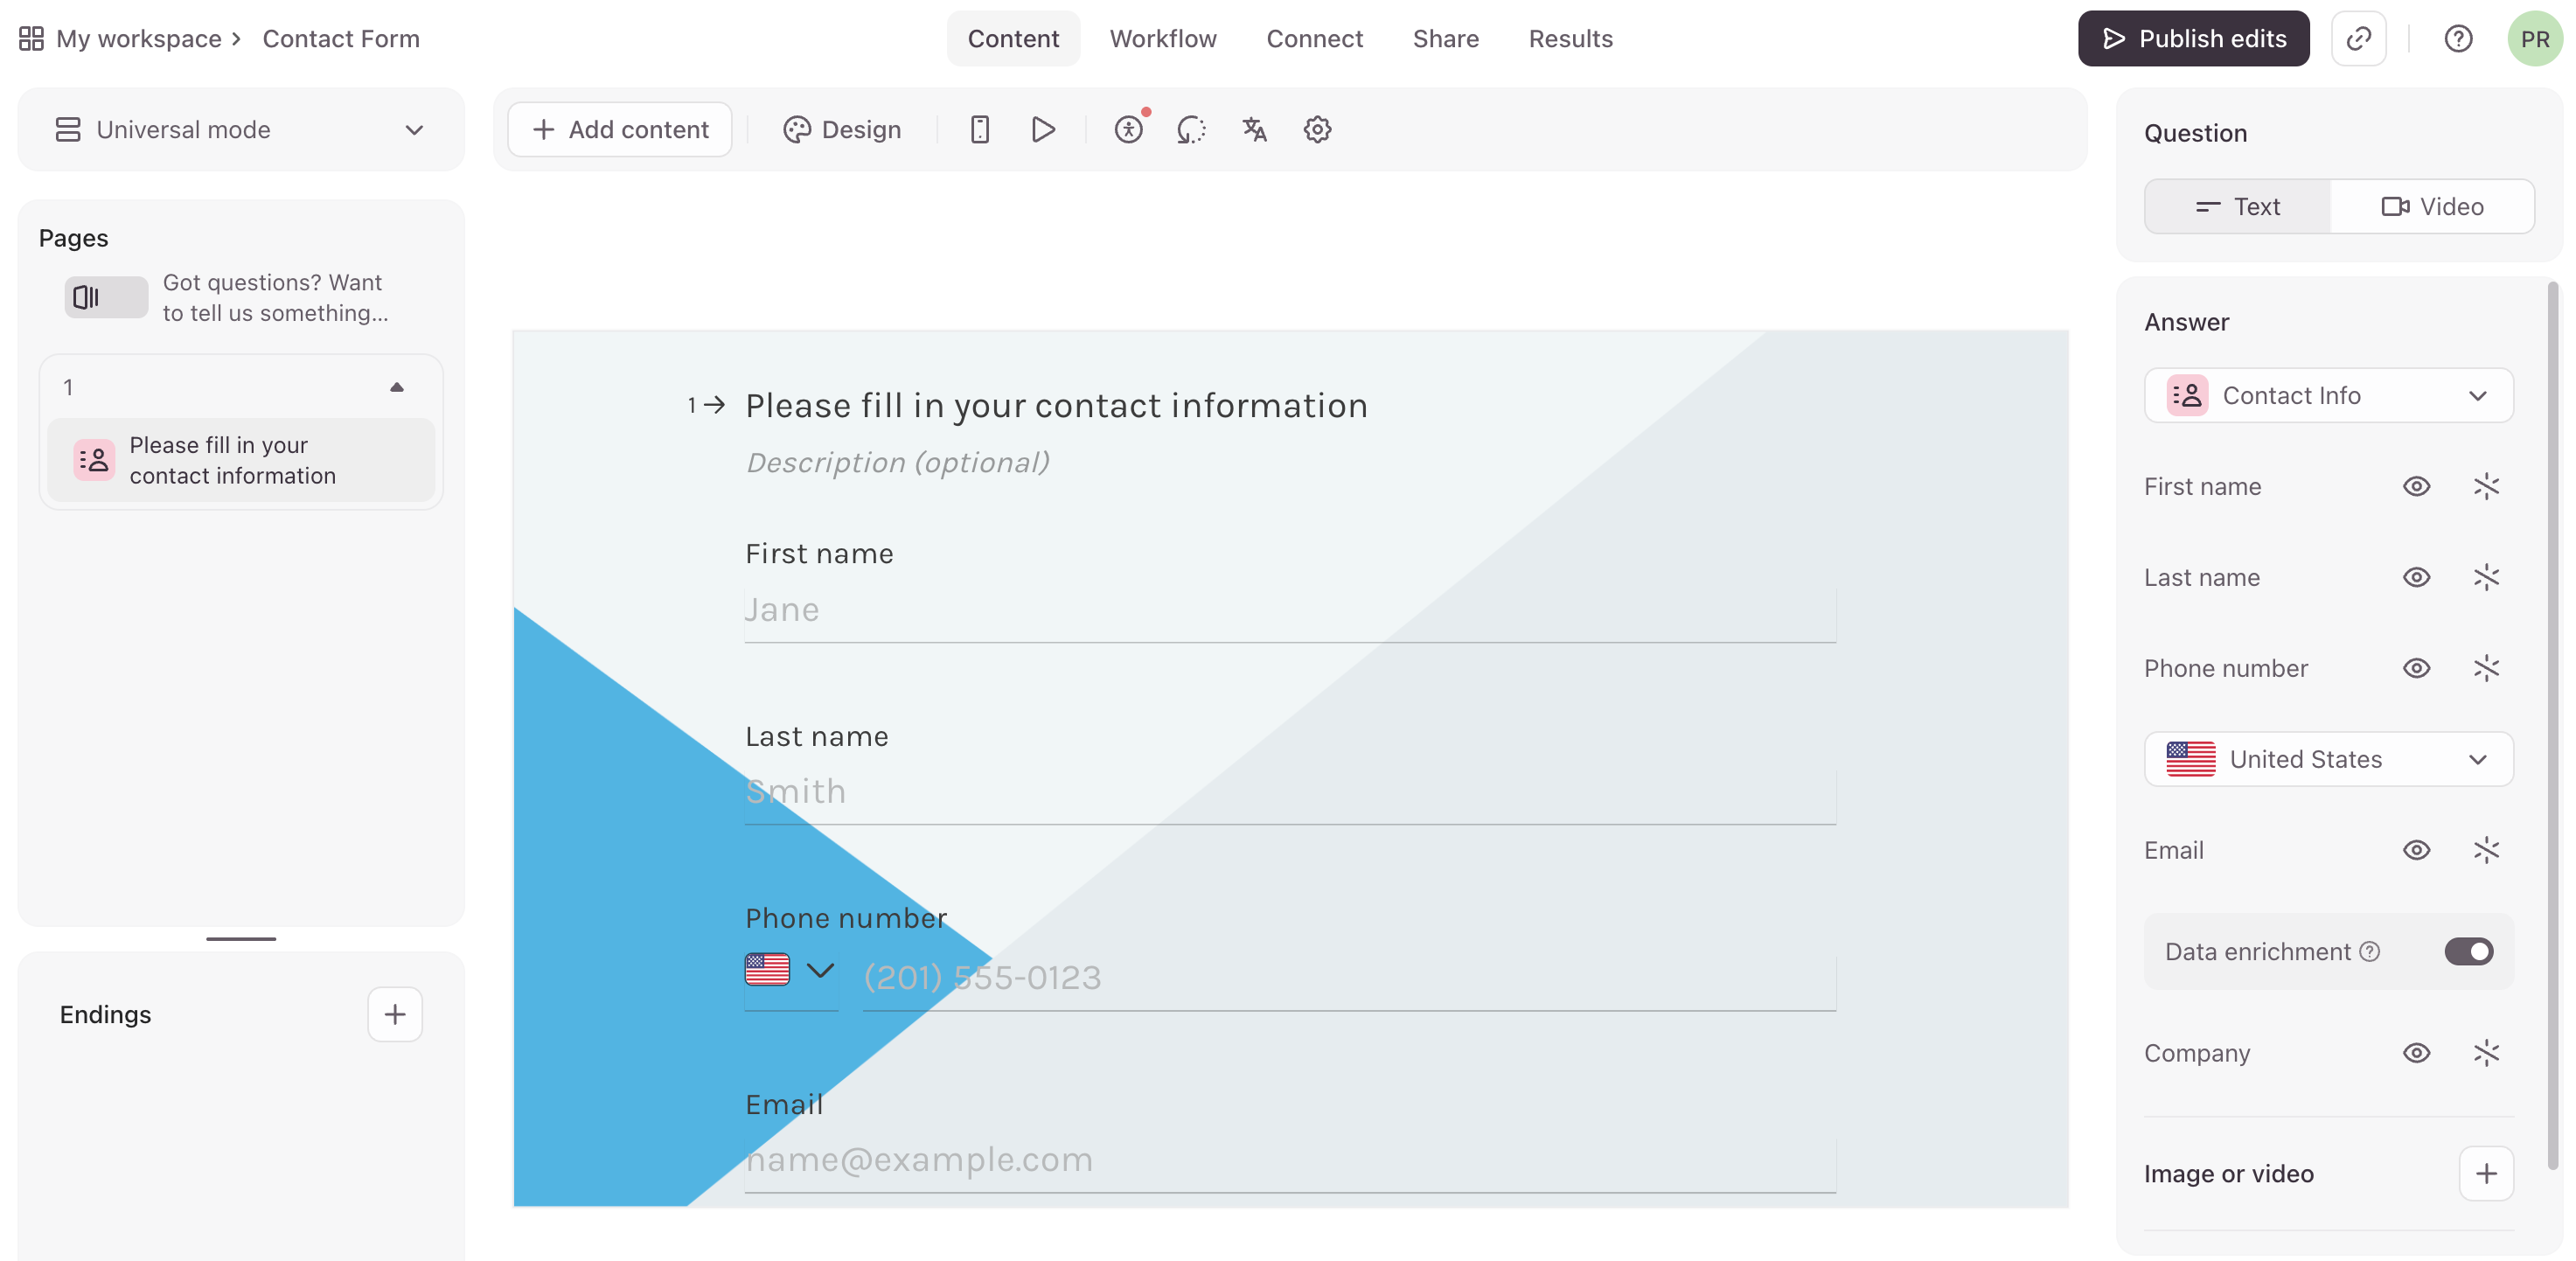Hide the Last name field eye icon
The width and height of the screenshot is (2576, 1261).
pos(2415,578)
